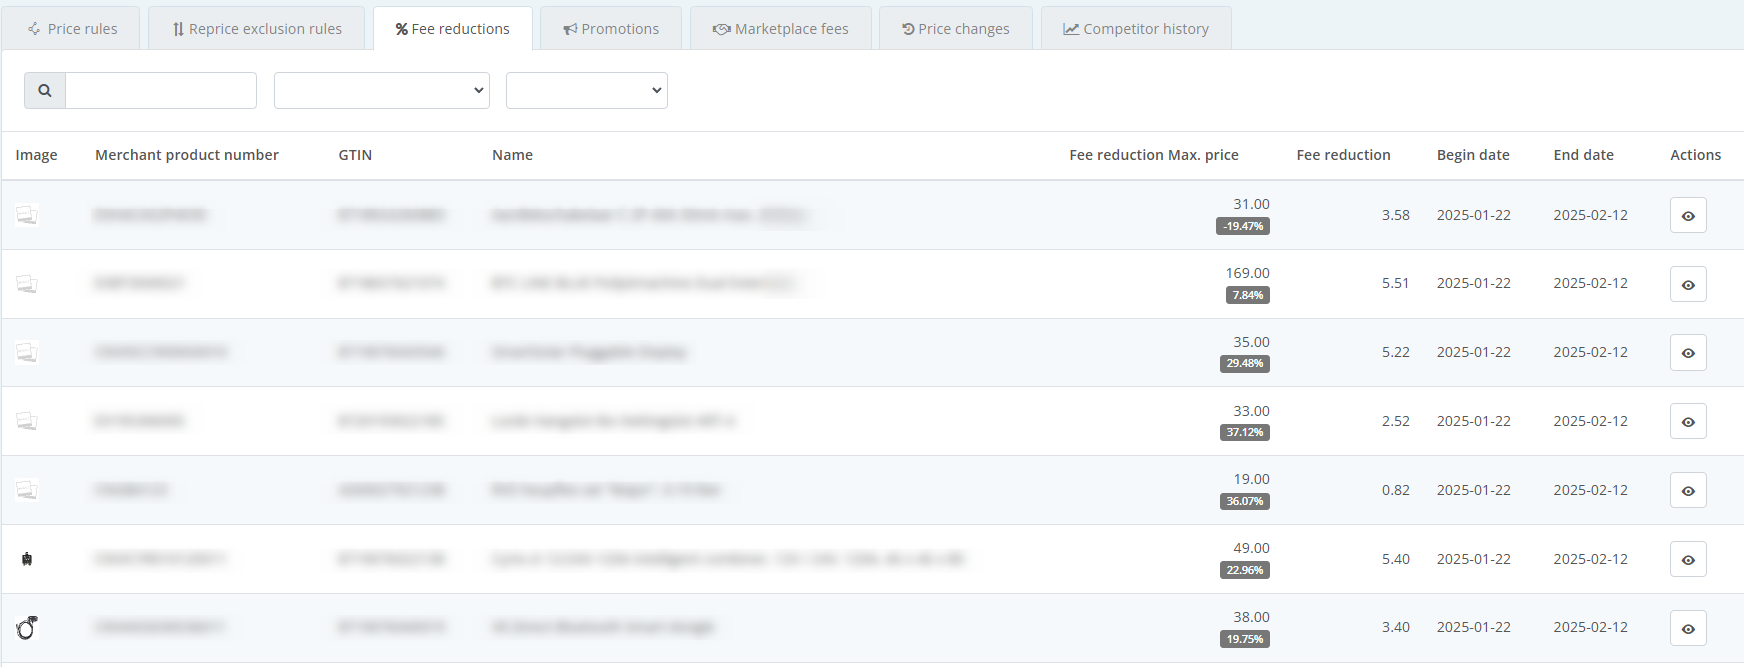Open view action for 49.00 price row
This screenshot has width=1744, height=667.
coord(1688,559)
